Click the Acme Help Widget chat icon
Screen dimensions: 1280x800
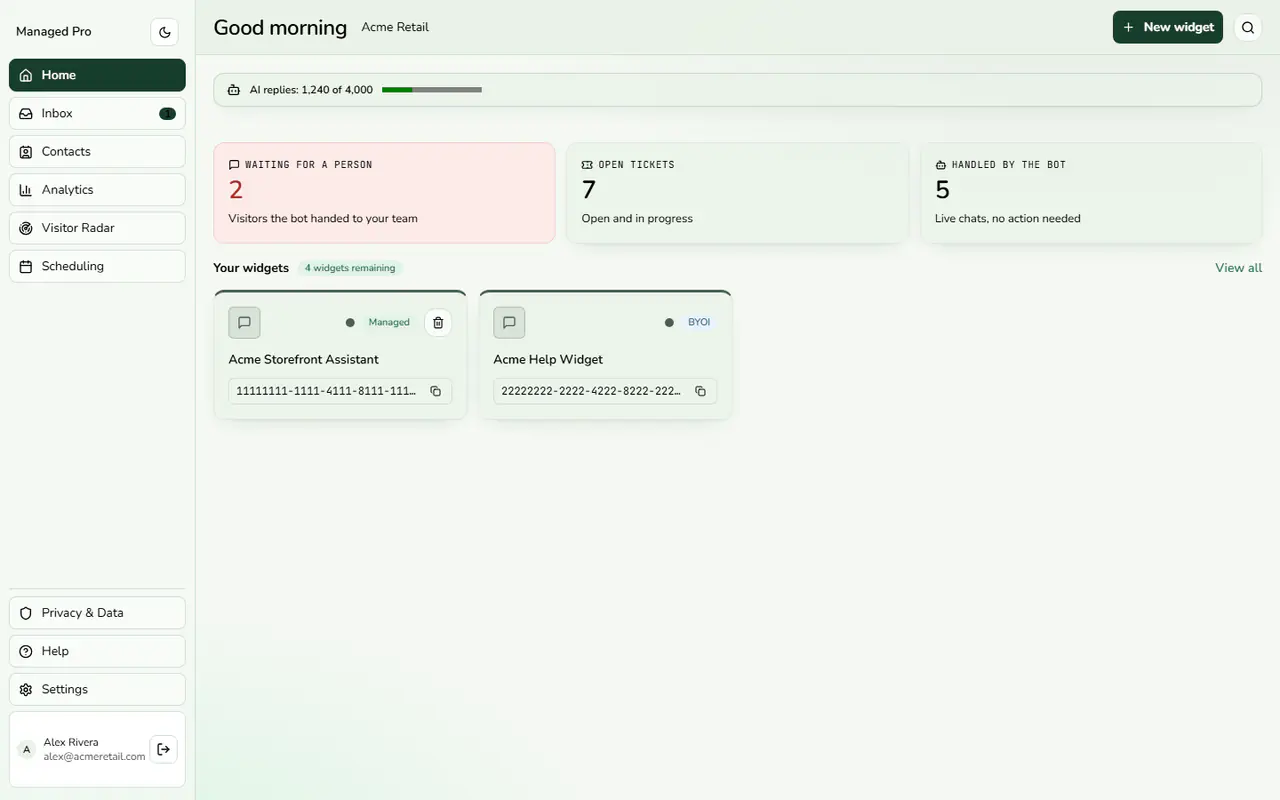pyautogui.click(x=509, y=323)
